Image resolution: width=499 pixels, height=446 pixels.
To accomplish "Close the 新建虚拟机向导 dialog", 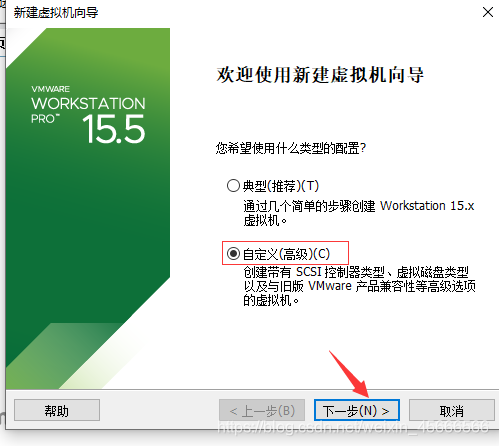I will tap(488, 12).
